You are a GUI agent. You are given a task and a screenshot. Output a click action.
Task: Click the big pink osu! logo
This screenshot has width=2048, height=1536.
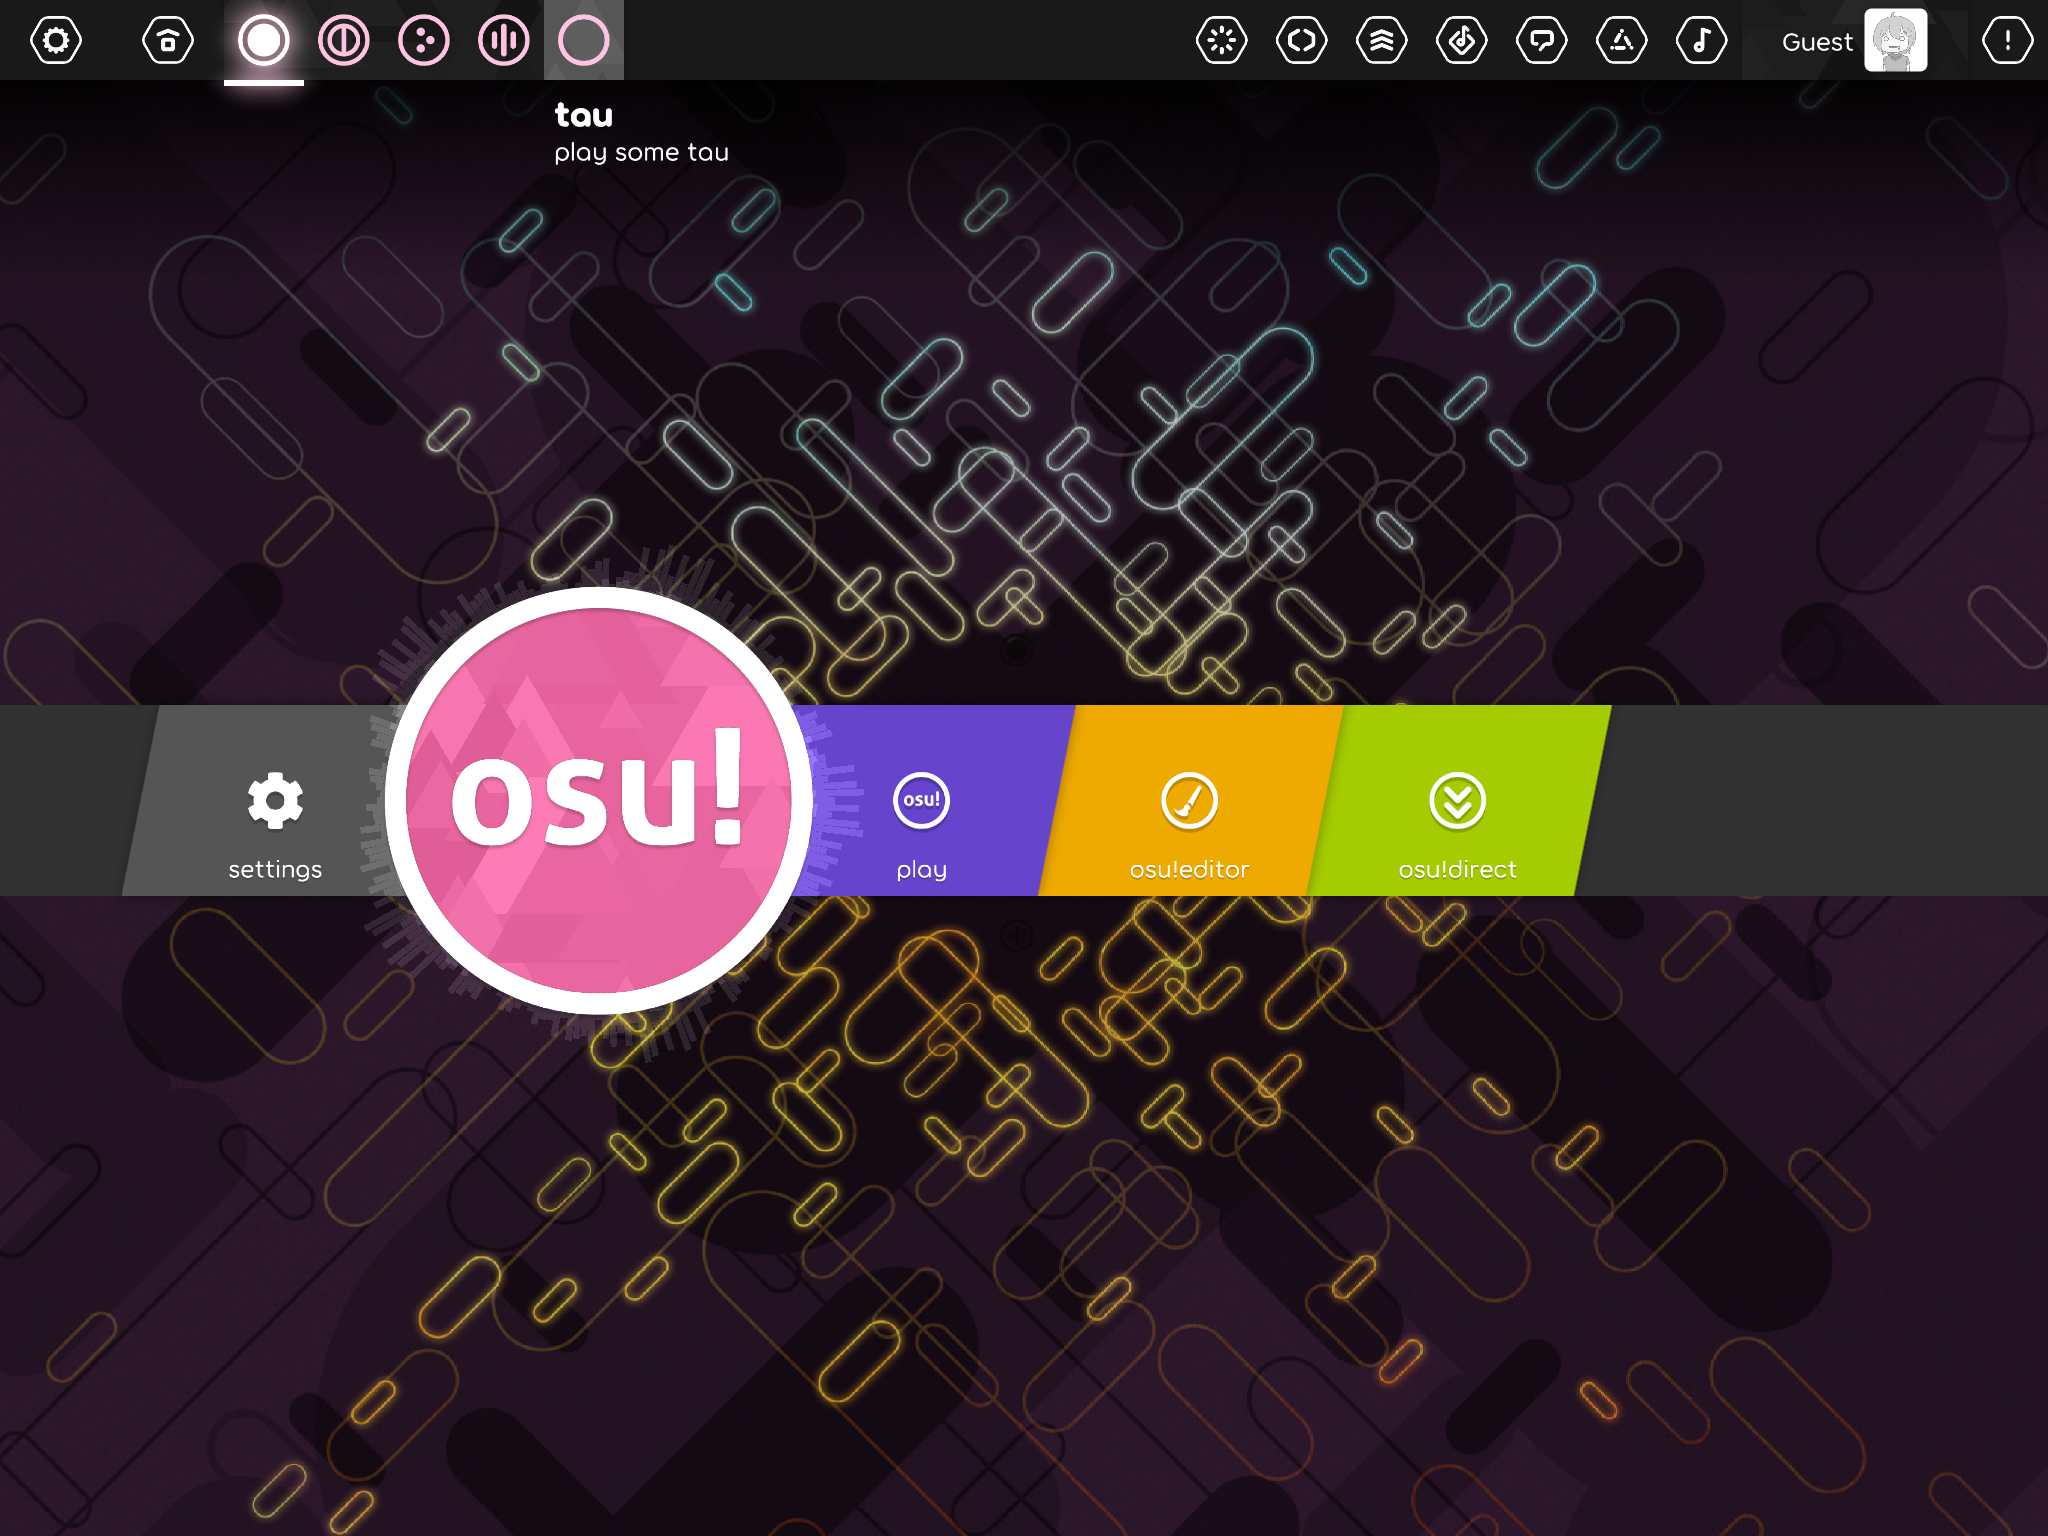(x=598, y=800)
